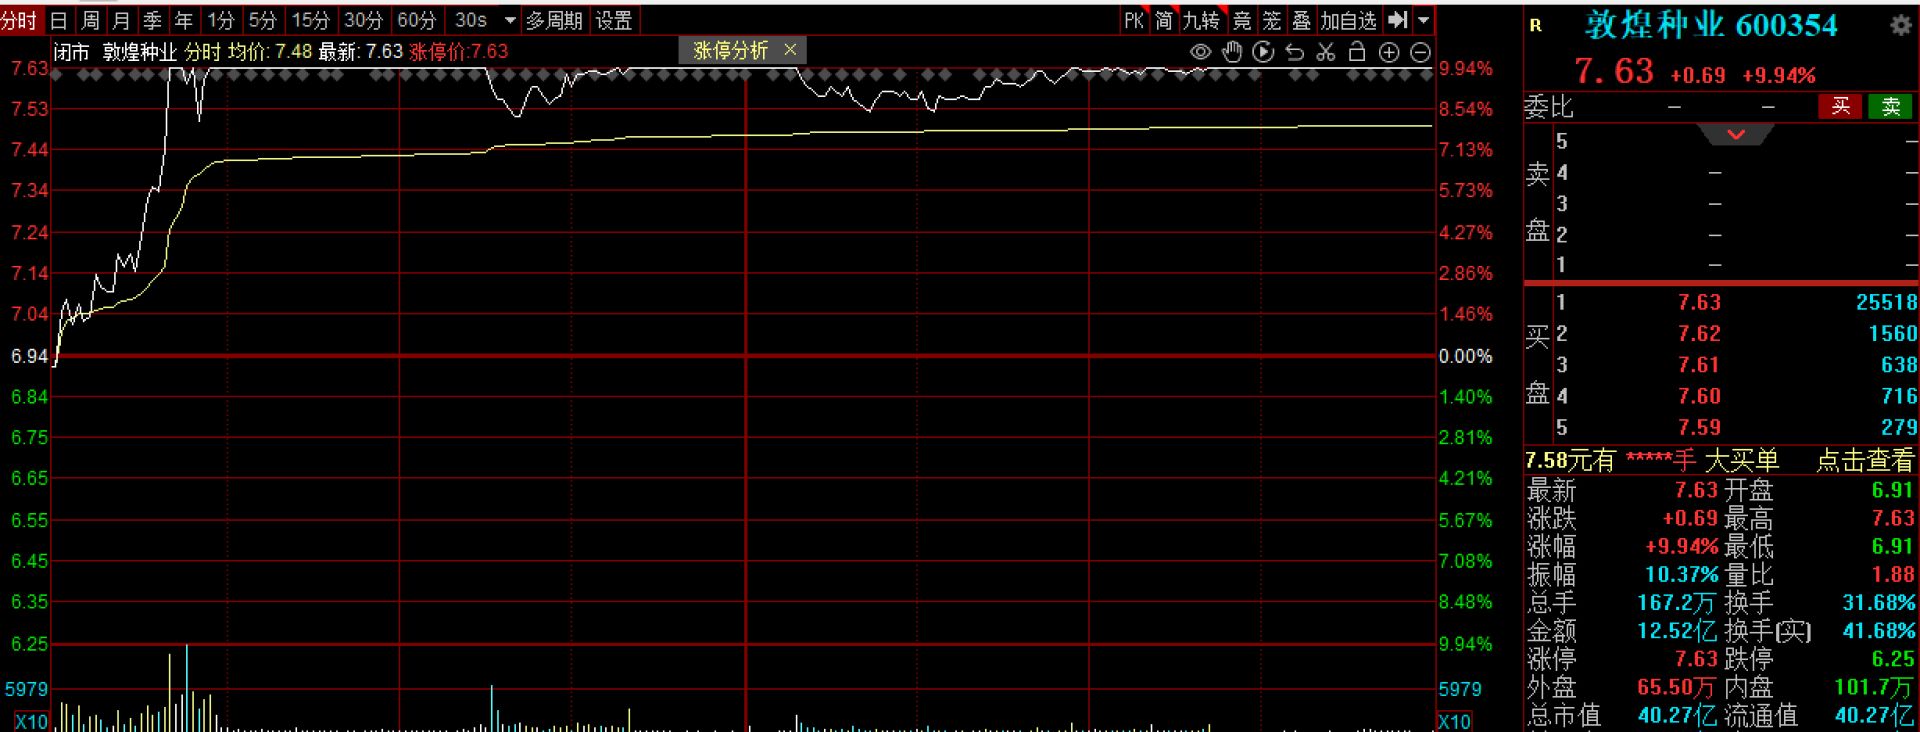This screenshot has width=1920, height=732.
Task: Click the red 买 buy button
Action: [x=1840, y=107]
